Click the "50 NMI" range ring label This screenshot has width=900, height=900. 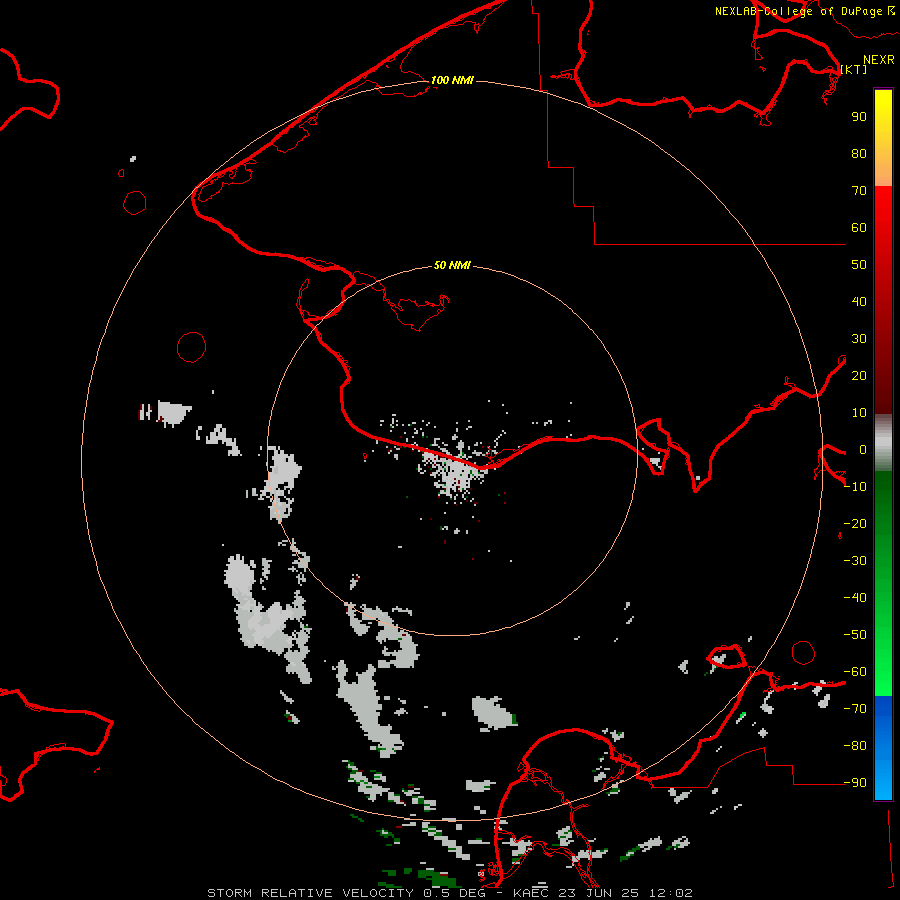(452, 265)
